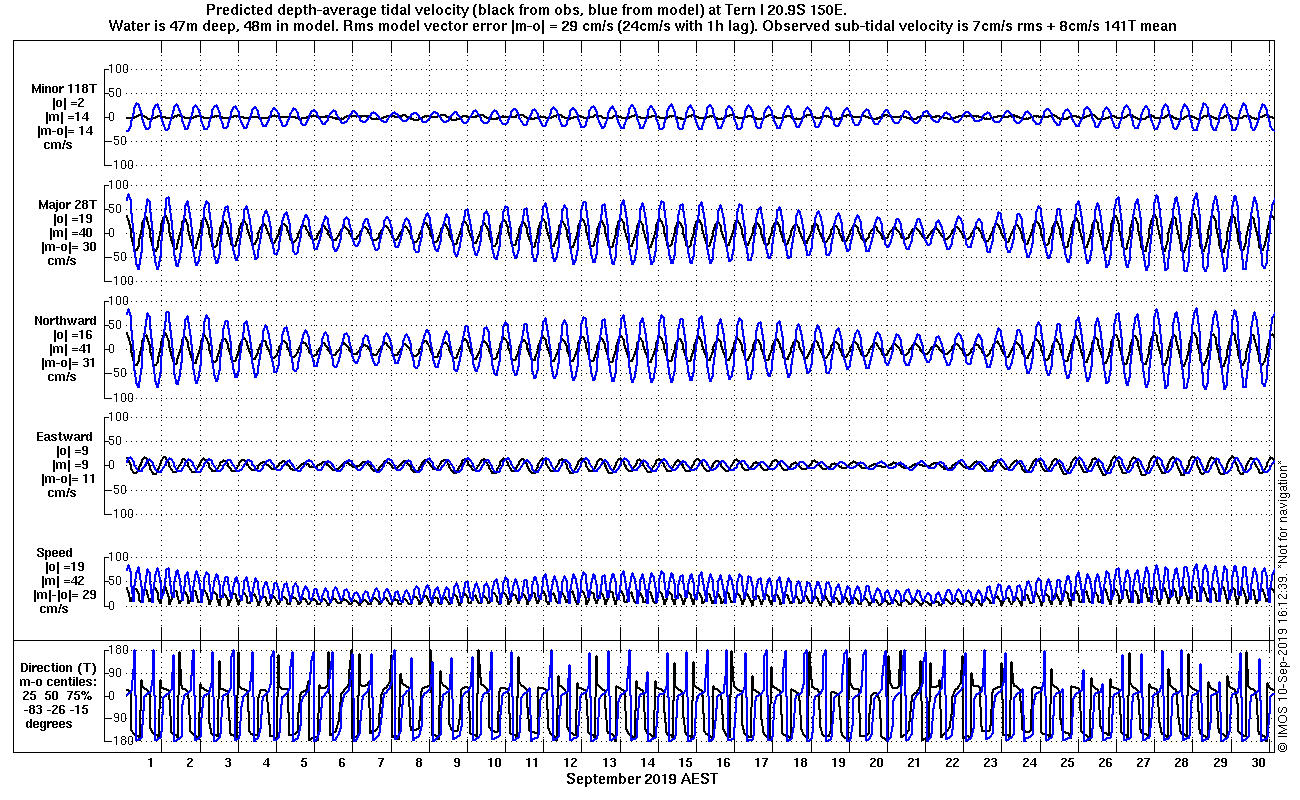
Task: Click day '5' on the date axis
Action: (304, 763)
